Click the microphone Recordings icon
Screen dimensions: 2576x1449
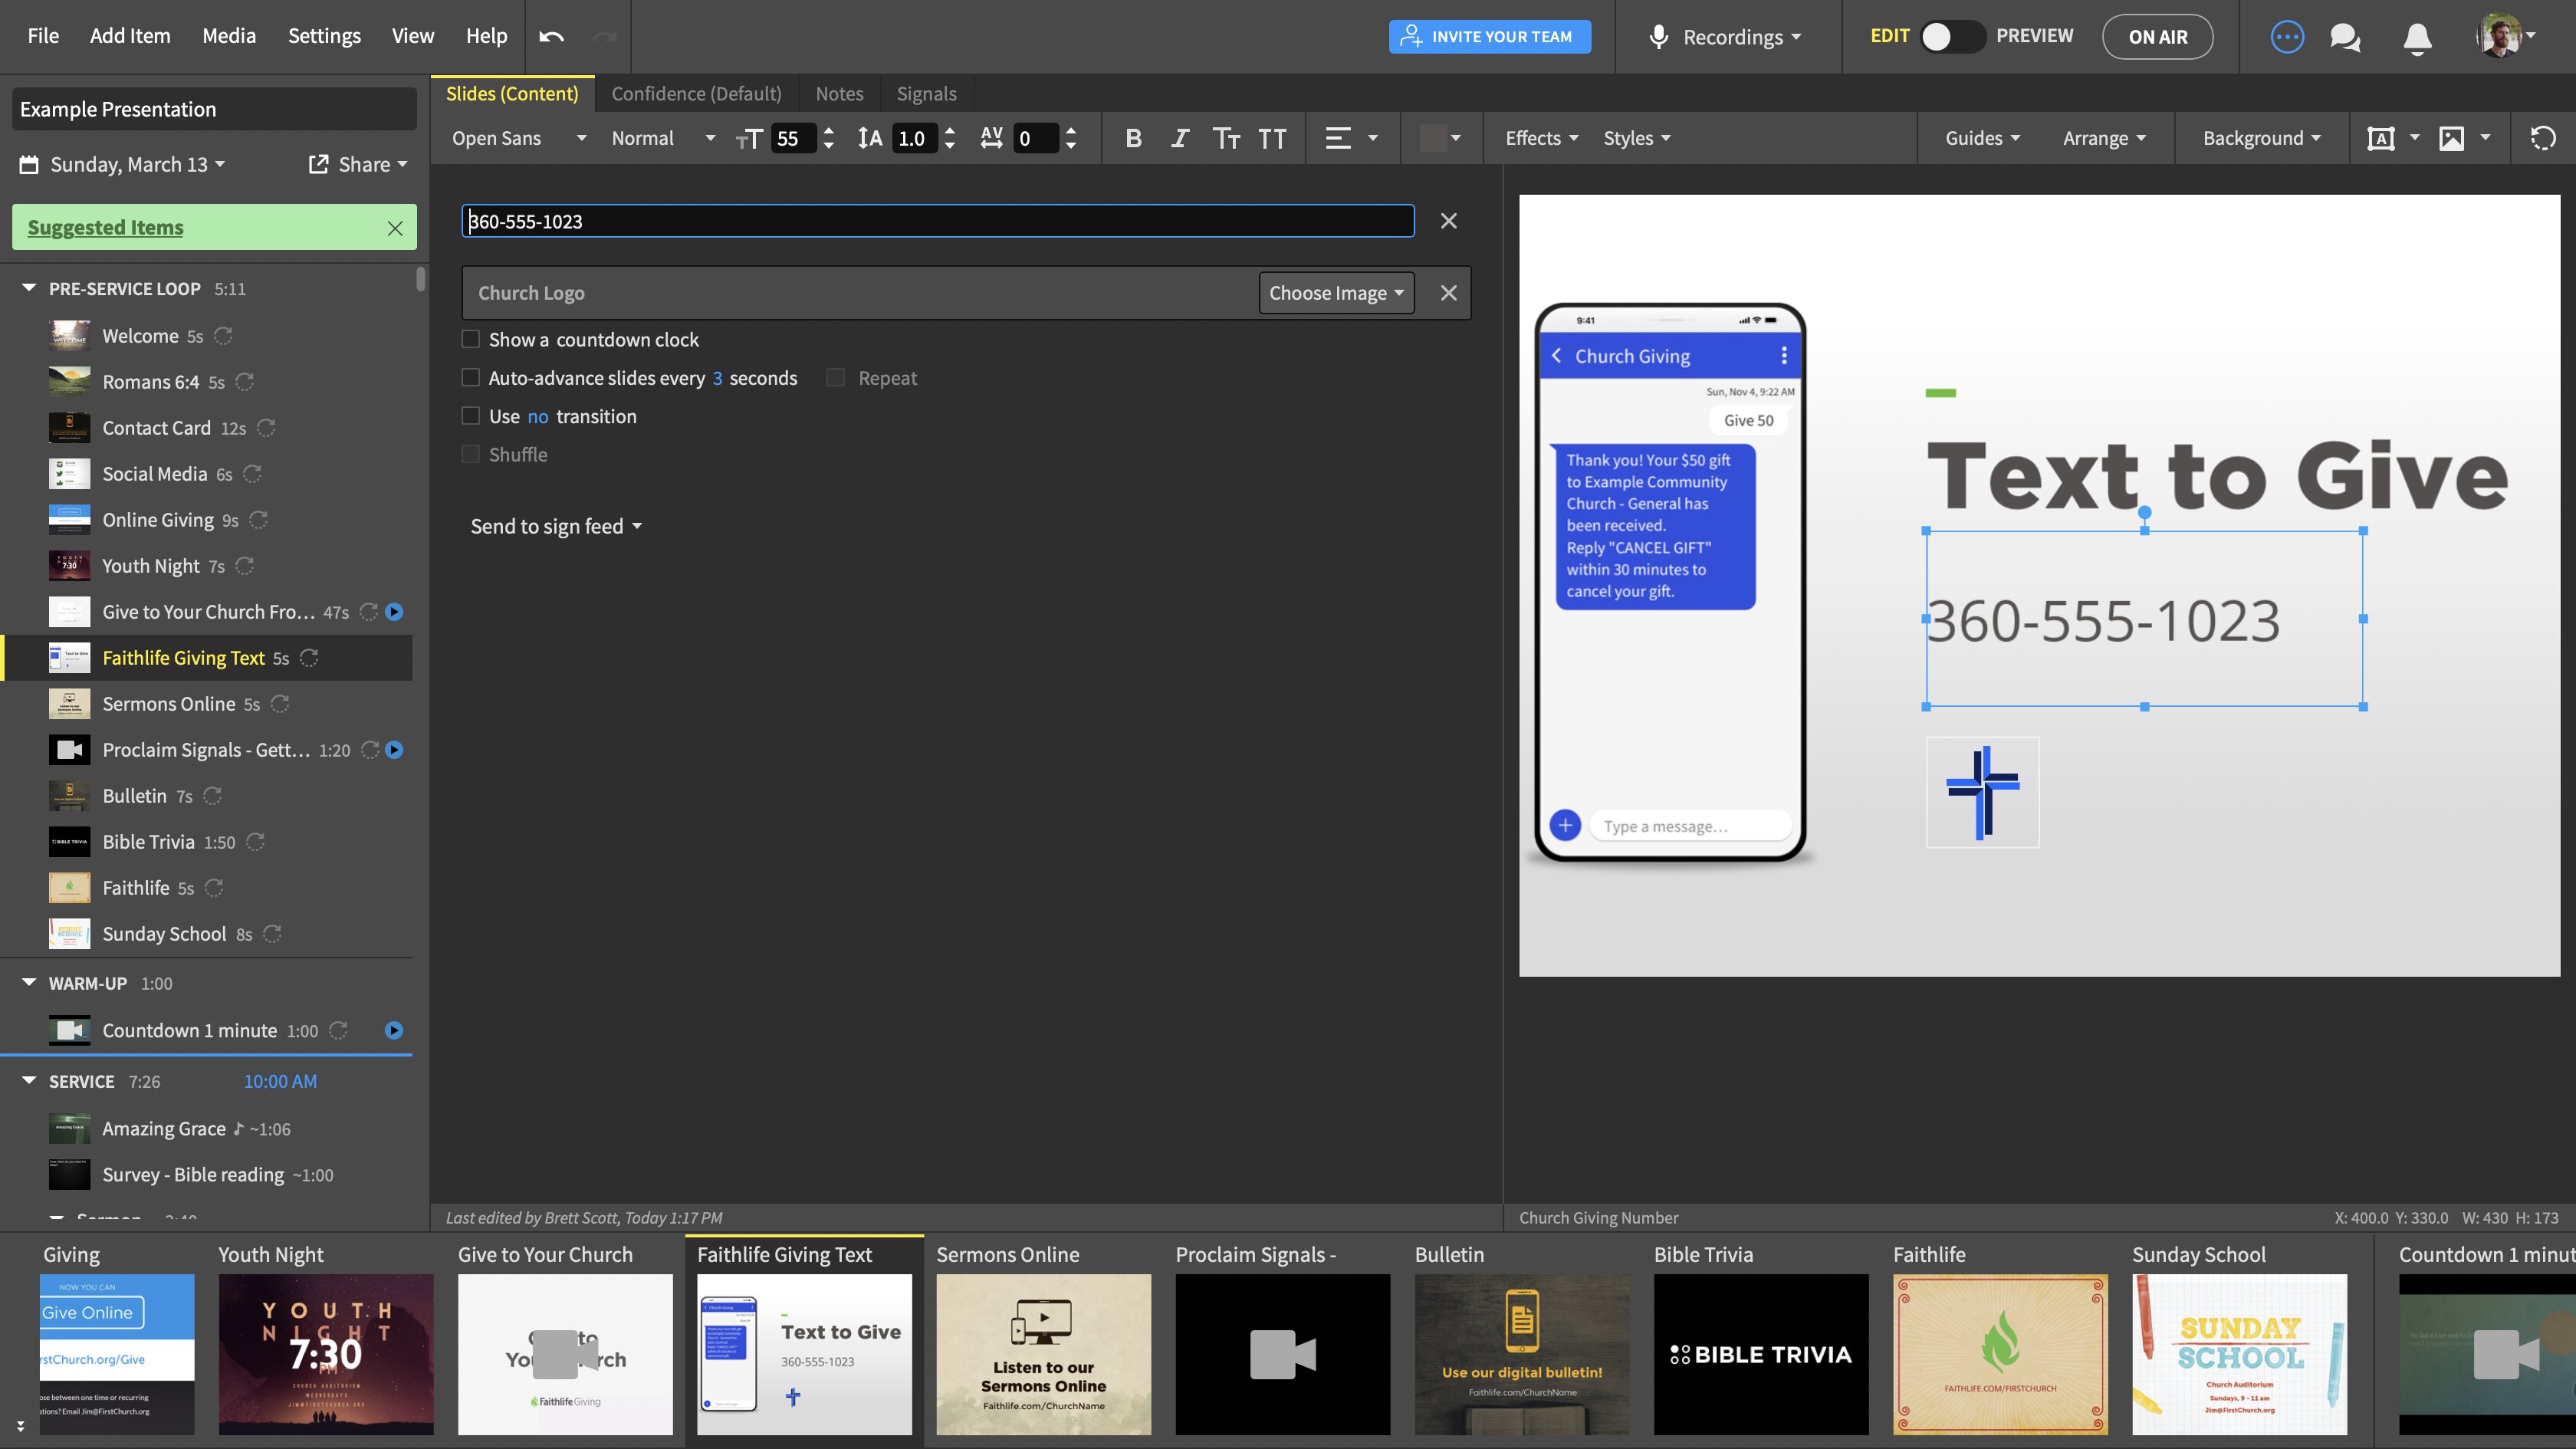point(1659,37)
